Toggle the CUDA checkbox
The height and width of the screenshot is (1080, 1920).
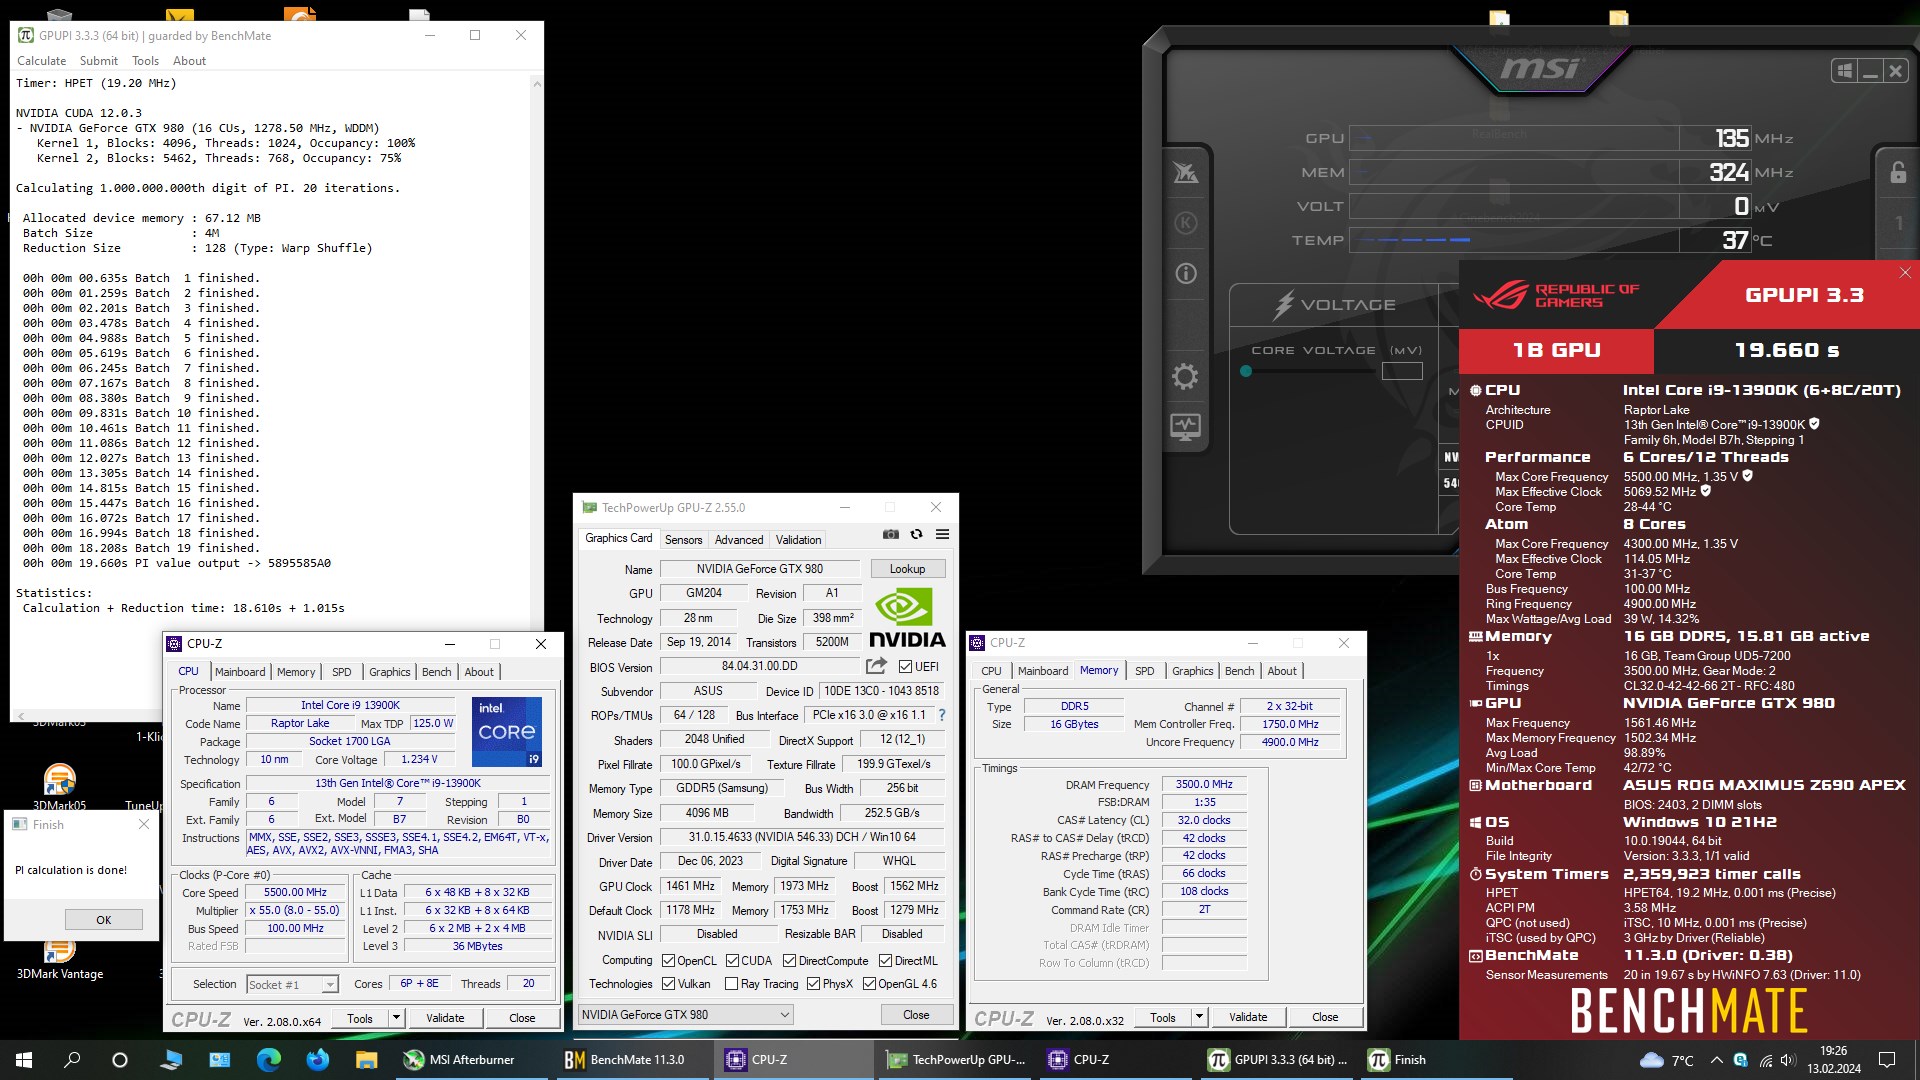(x=732, y=961)
